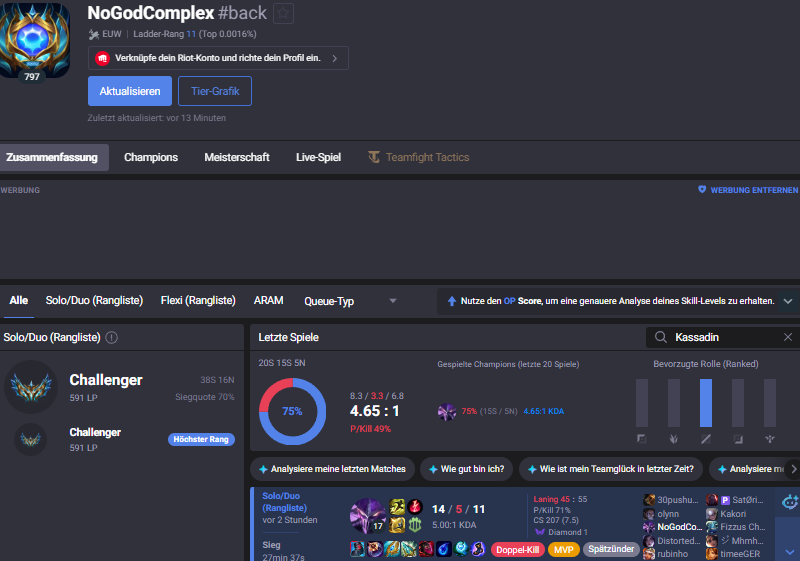Click the grey Top role bar

[642, 403]
